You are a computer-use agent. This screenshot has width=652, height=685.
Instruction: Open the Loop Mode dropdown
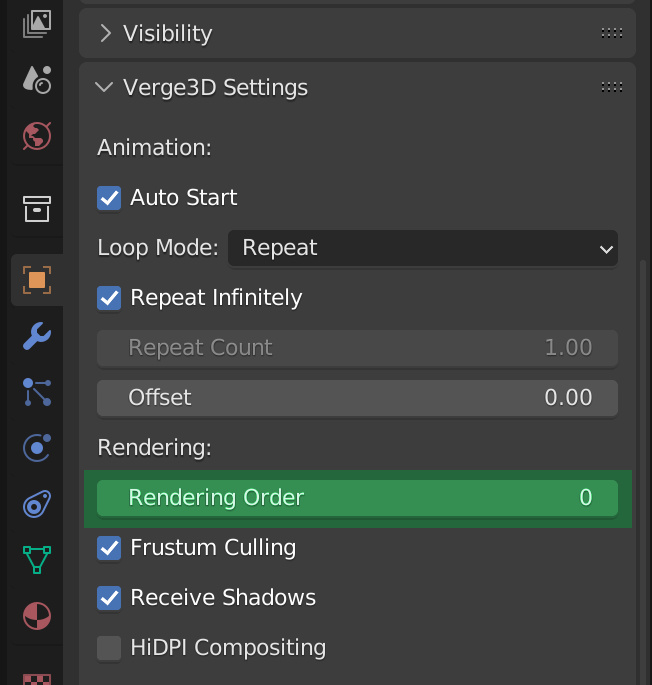(x=422, y=248)
